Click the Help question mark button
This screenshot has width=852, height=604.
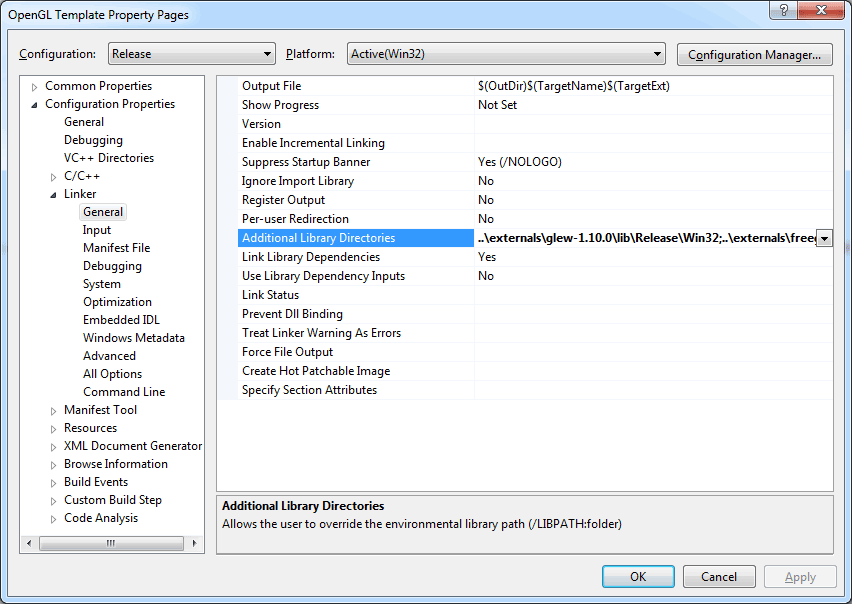[x=783, y=10]
